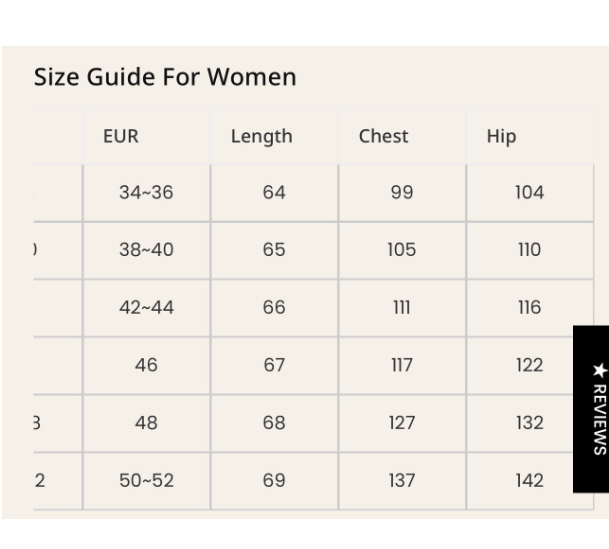Screen dimensions: 609x549
Task: Click the Size Guide For Women heading
Action: pyautogui.click(x=165, y=77)
